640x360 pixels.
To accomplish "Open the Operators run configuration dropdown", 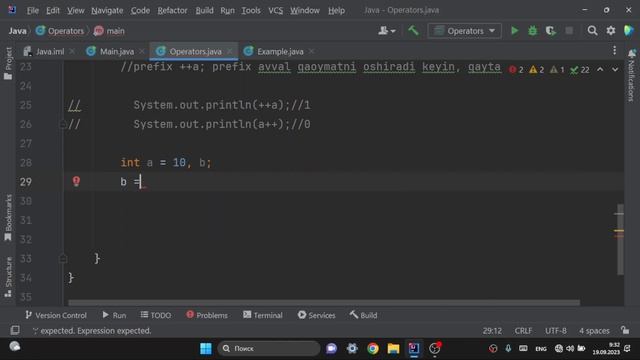I will pos(464,31).
